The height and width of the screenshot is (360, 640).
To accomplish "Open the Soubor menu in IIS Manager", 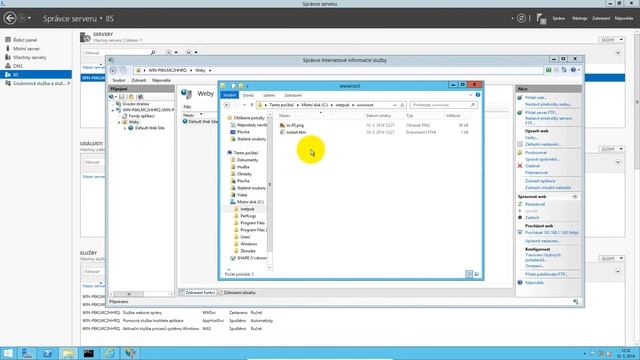I will (x=119, y=80).
